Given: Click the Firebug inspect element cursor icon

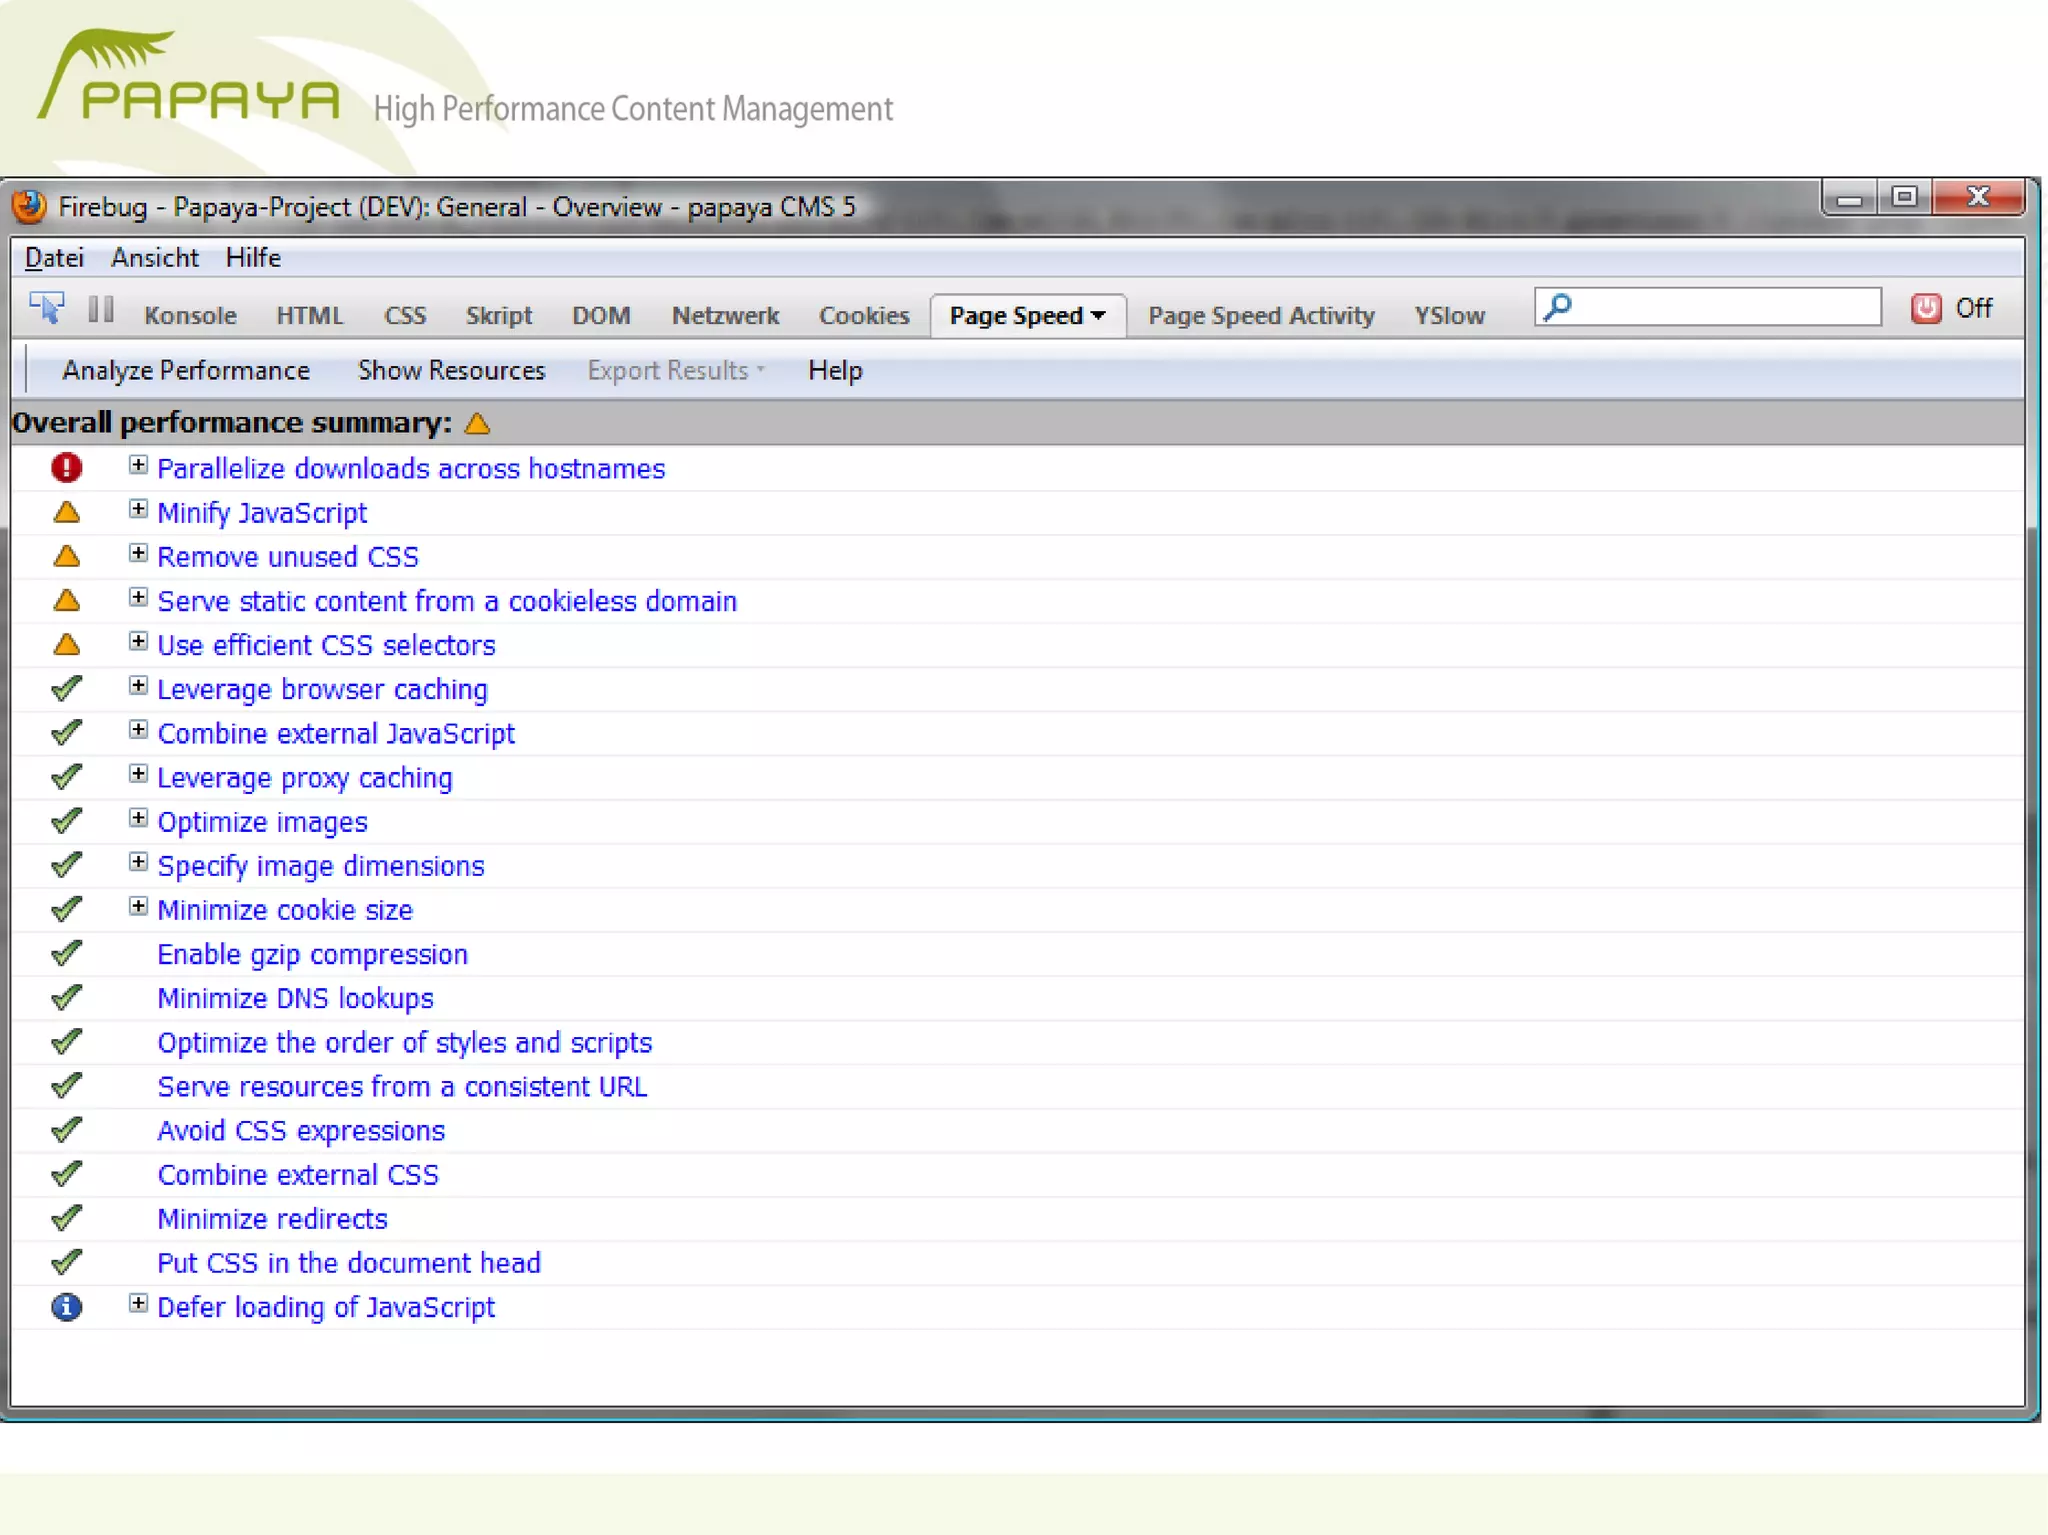Looking at the screenshot, I should pos(46,308).
